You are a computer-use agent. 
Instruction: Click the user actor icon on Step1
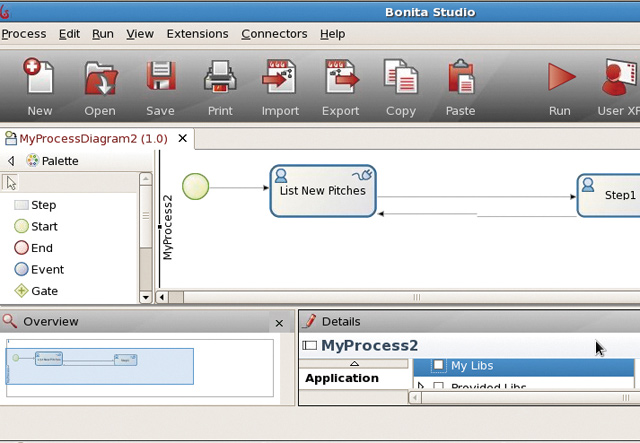[x=588, y=184]
